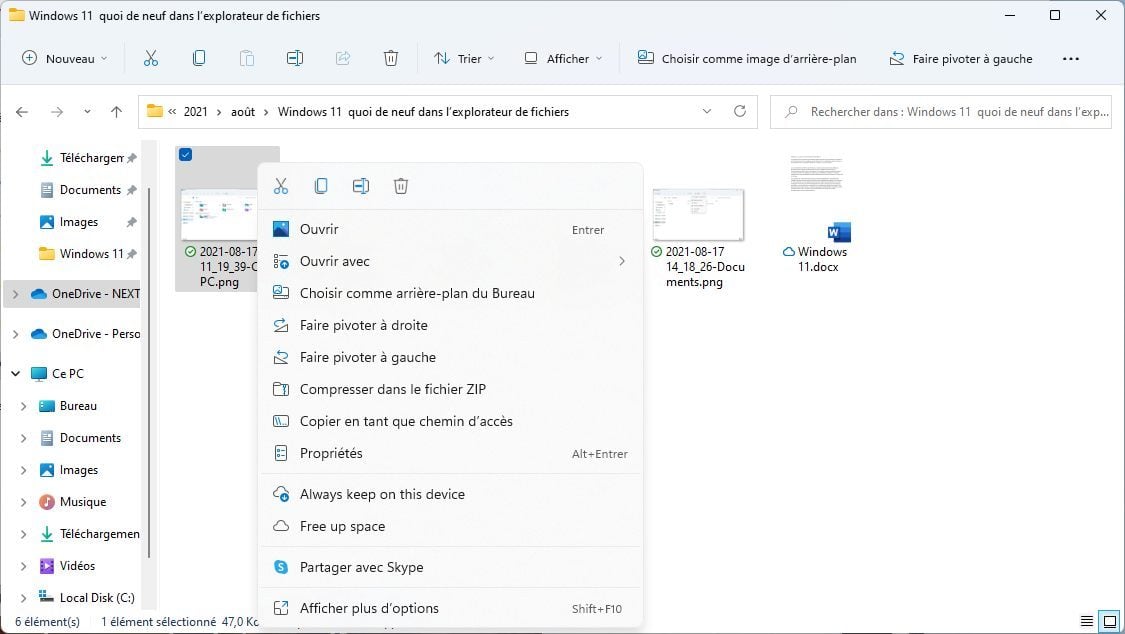This screenshot has height=634, width=1125.
Task: Open the Trier sort dropdown
Action: (x=464, y=59)
